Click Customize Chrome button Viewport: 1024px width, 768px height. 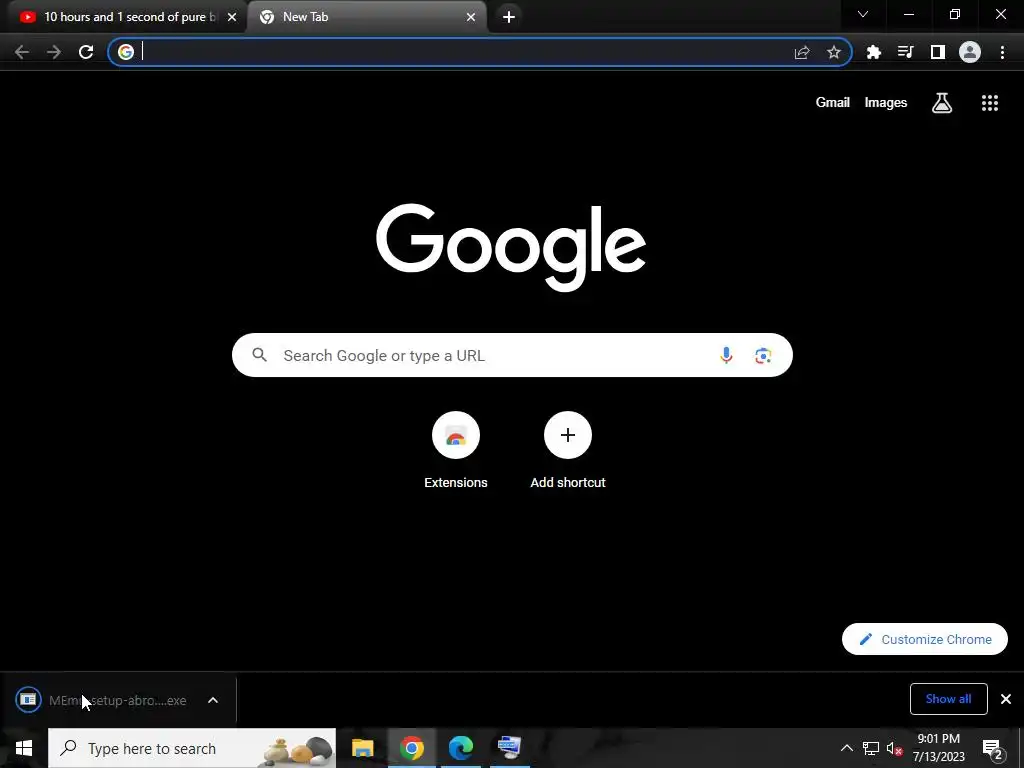(x=925, y=639)
